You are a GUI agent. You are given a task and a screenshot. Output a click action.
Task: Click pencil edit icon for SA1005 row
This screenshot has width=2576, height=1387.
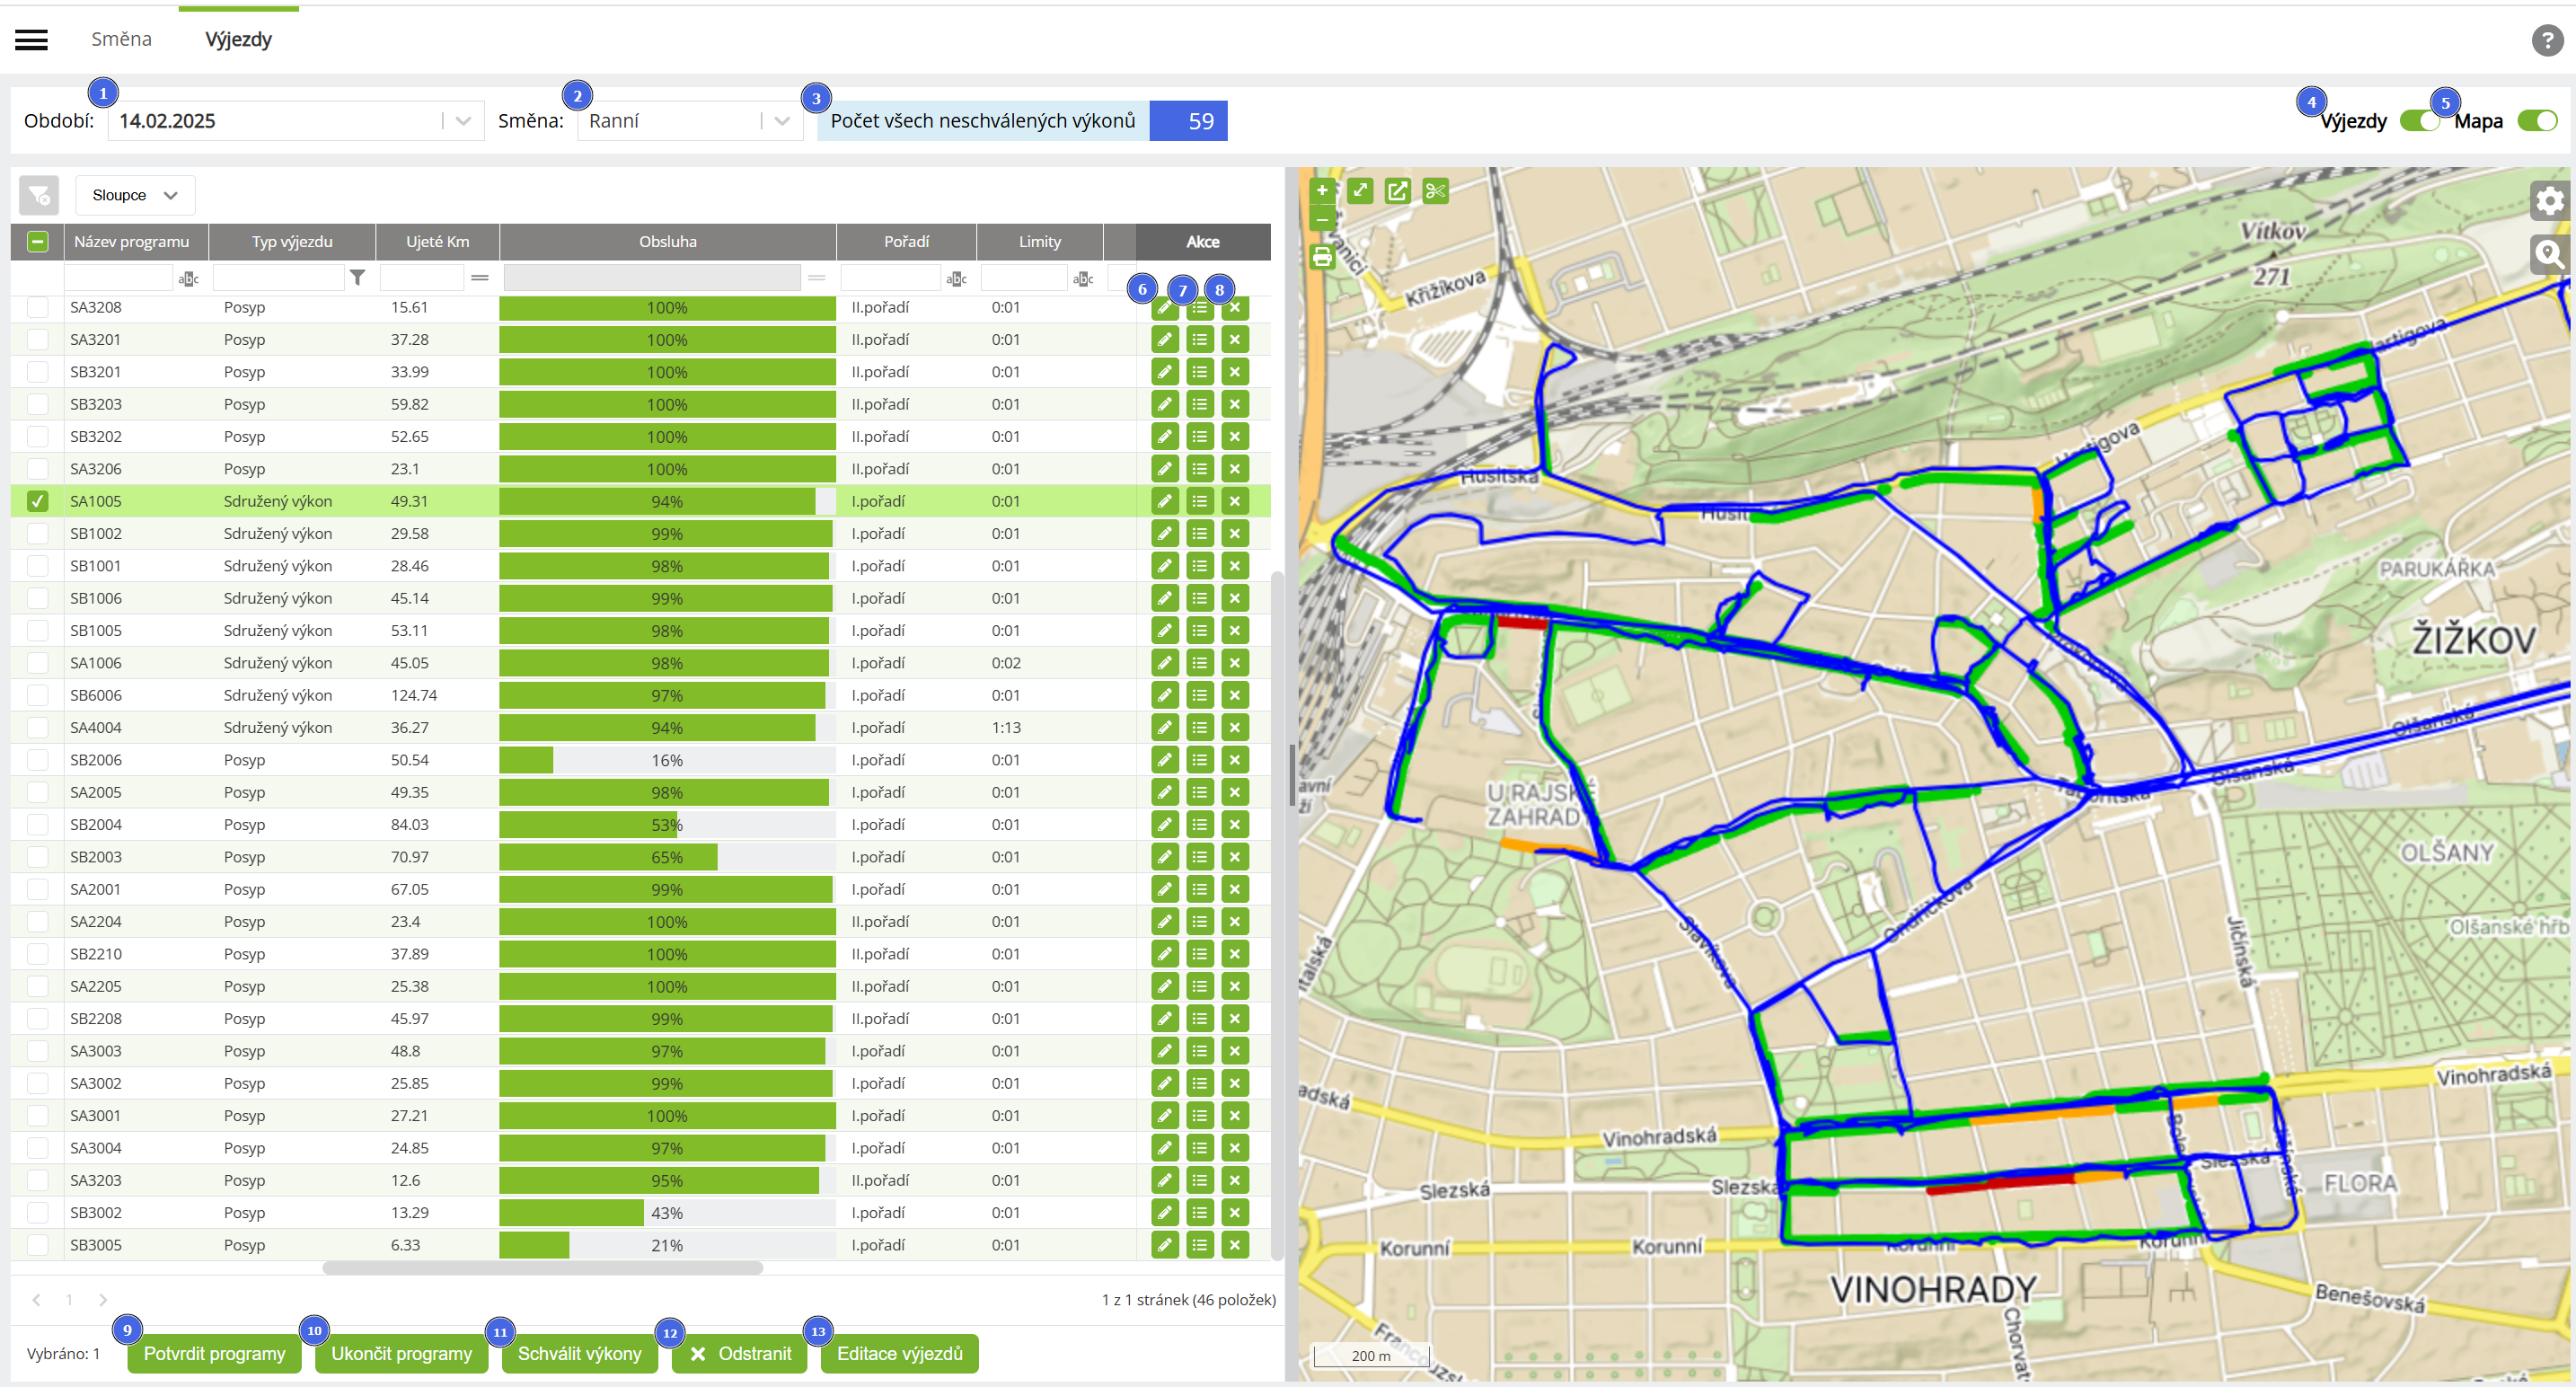click(1164, 501)
